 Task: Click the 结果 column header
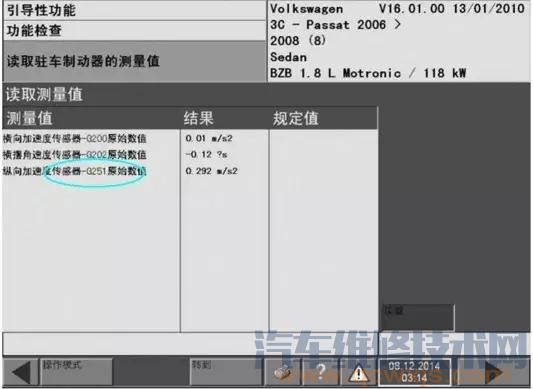tap(225, 118)
